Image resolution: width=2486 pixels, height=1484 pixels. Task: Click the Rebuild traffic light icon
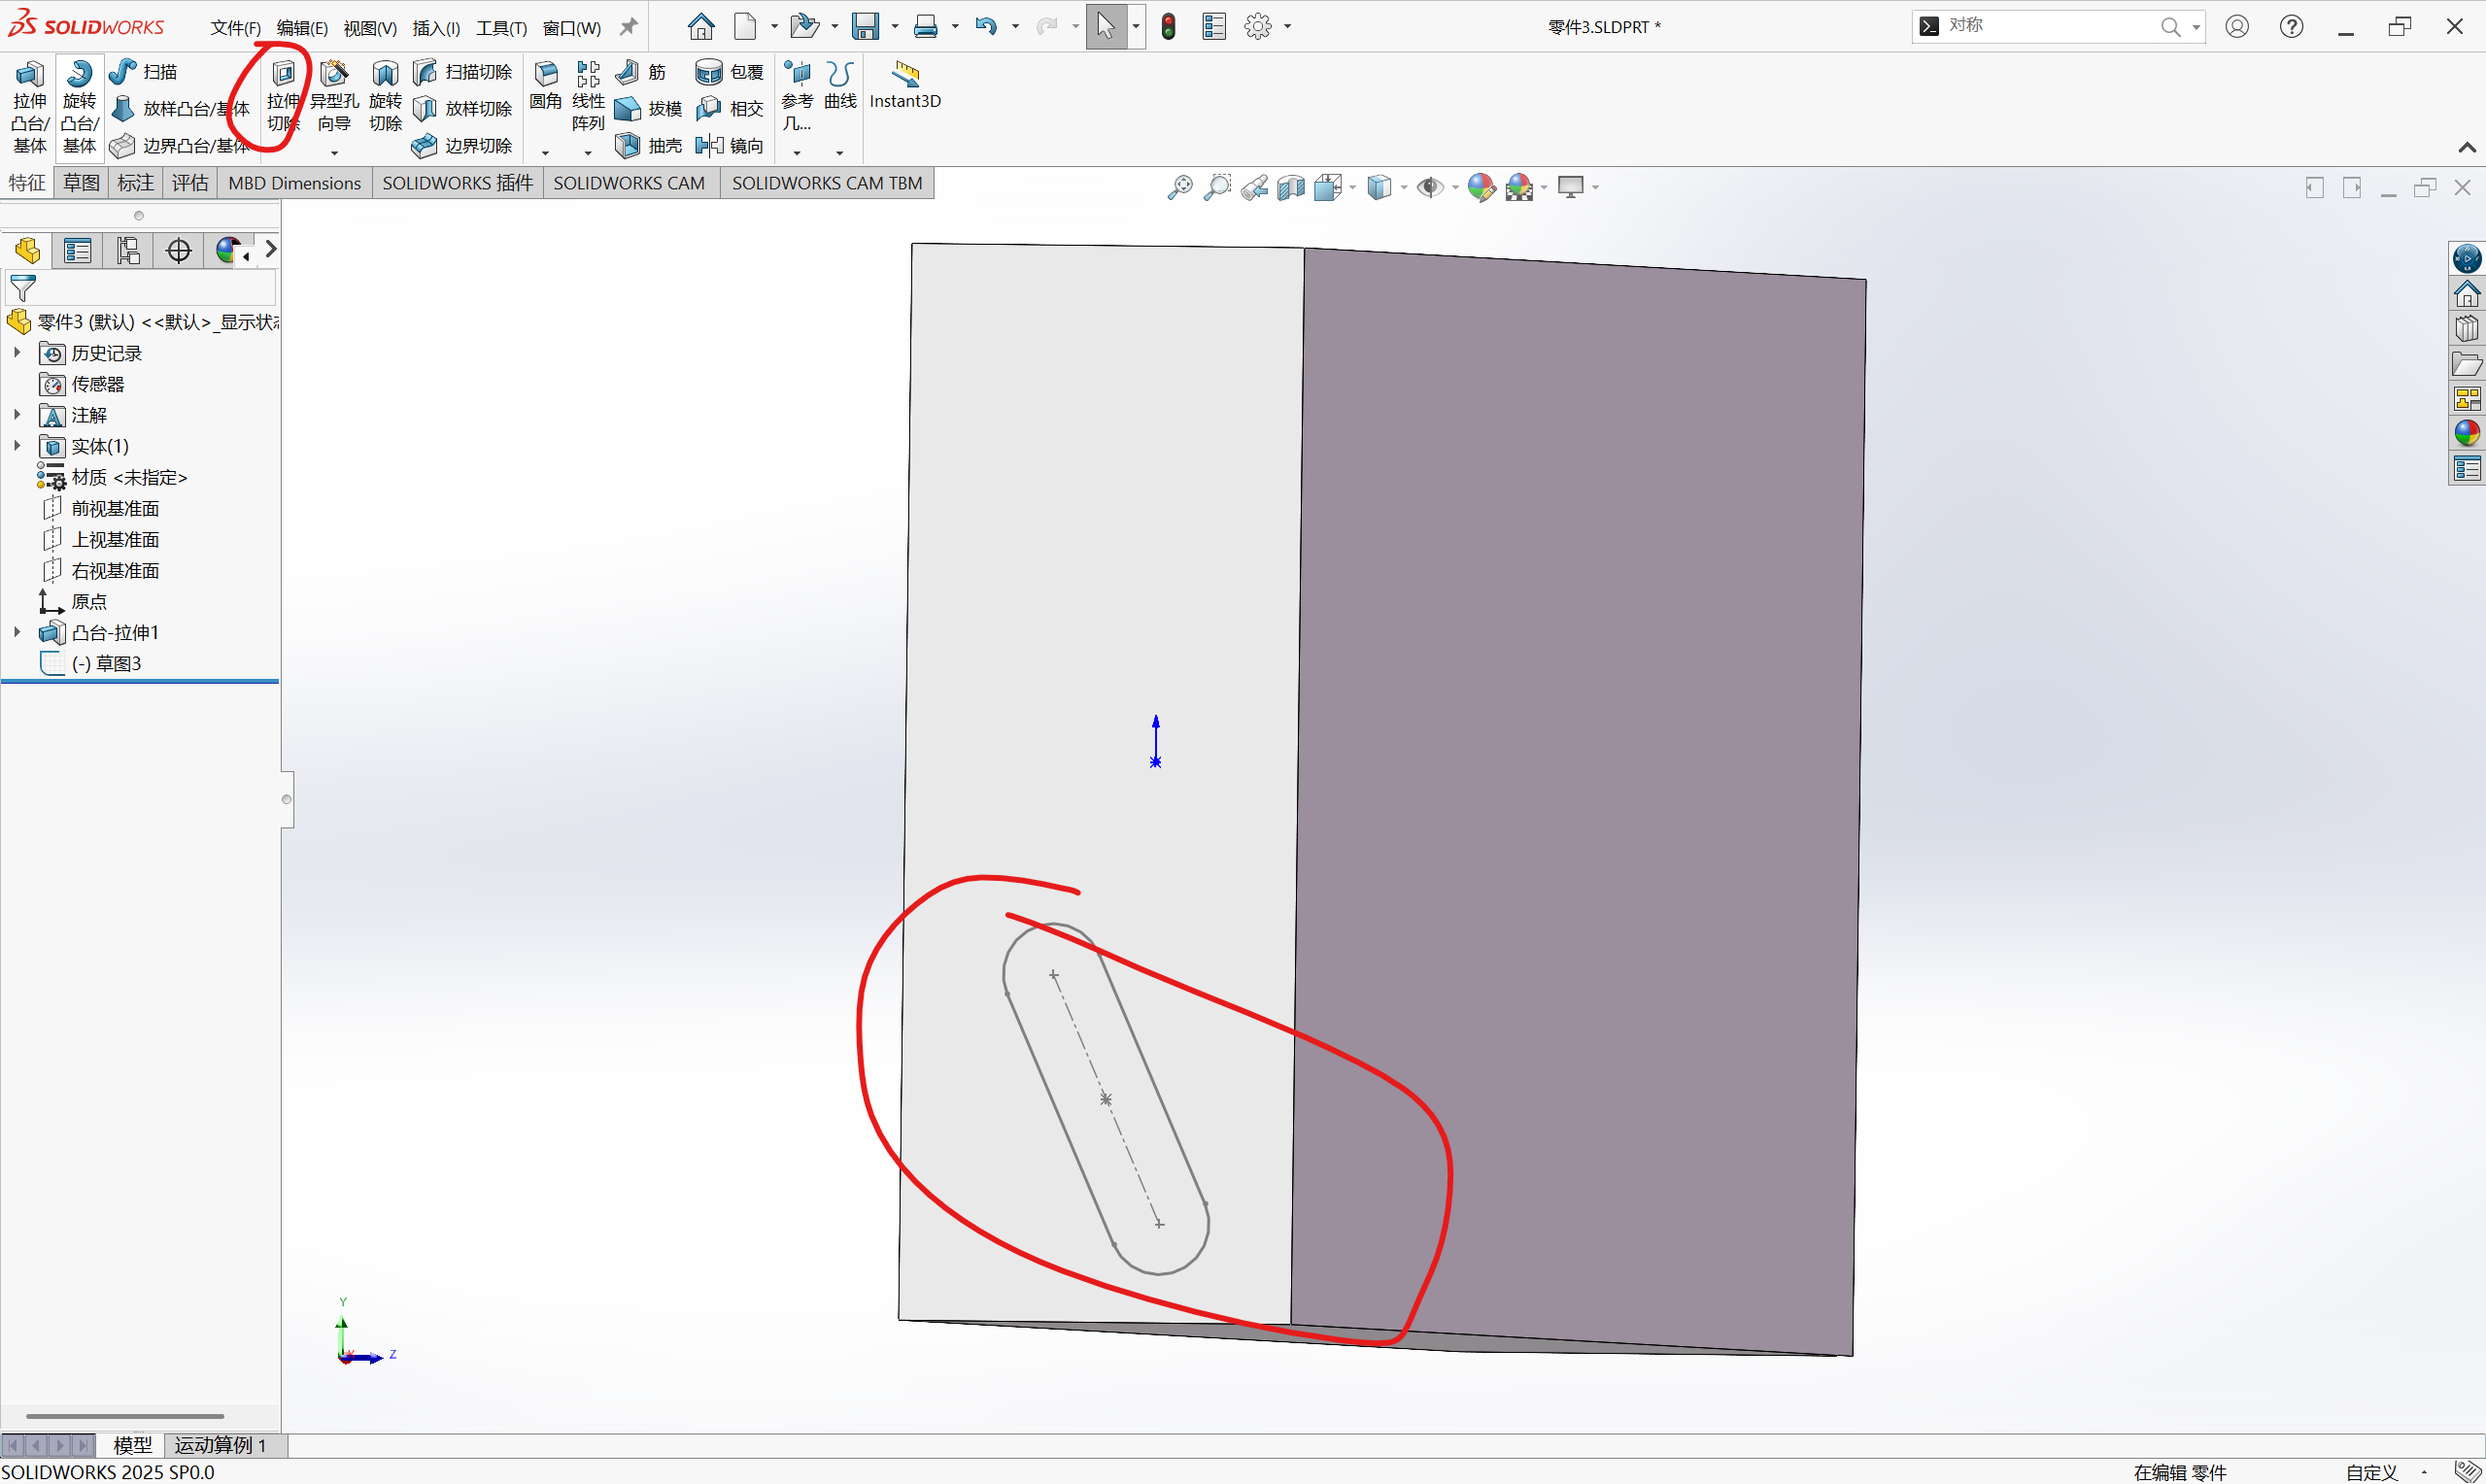coord(1168,27)
